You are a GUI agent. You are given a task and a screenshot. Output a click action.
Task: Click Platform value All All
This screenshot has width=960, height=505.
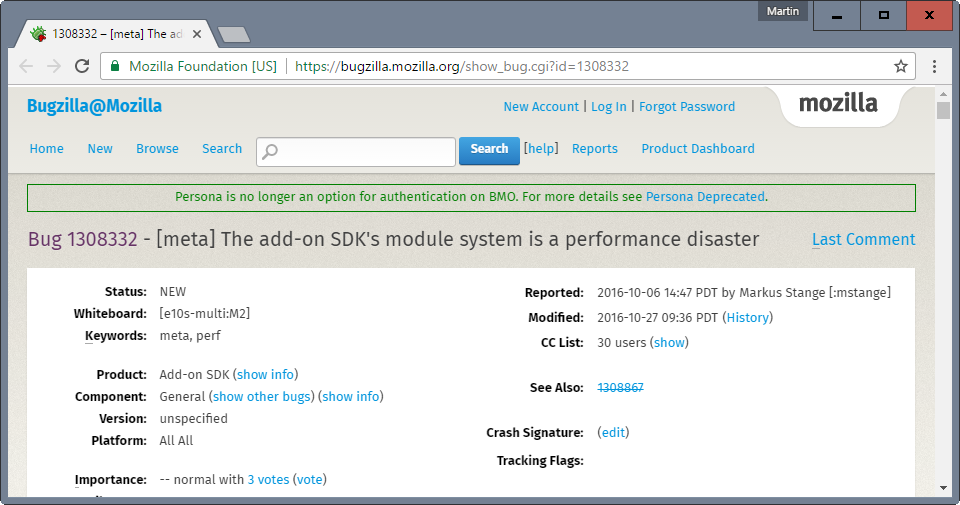(x=176, y=441)
